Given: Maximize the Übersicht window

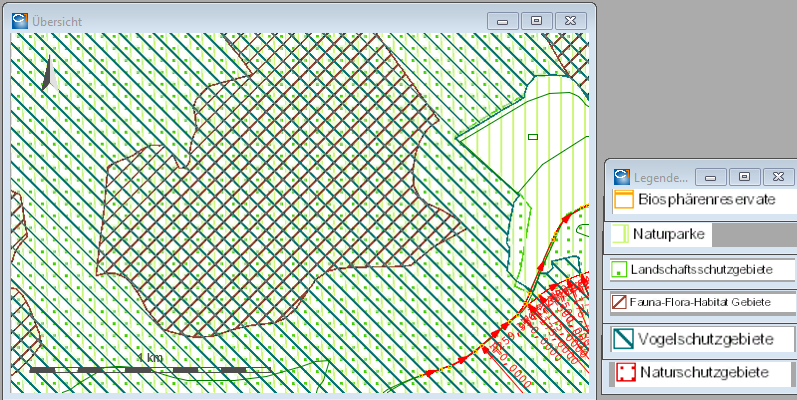Looking at the screenshot, I should (536, 21).
